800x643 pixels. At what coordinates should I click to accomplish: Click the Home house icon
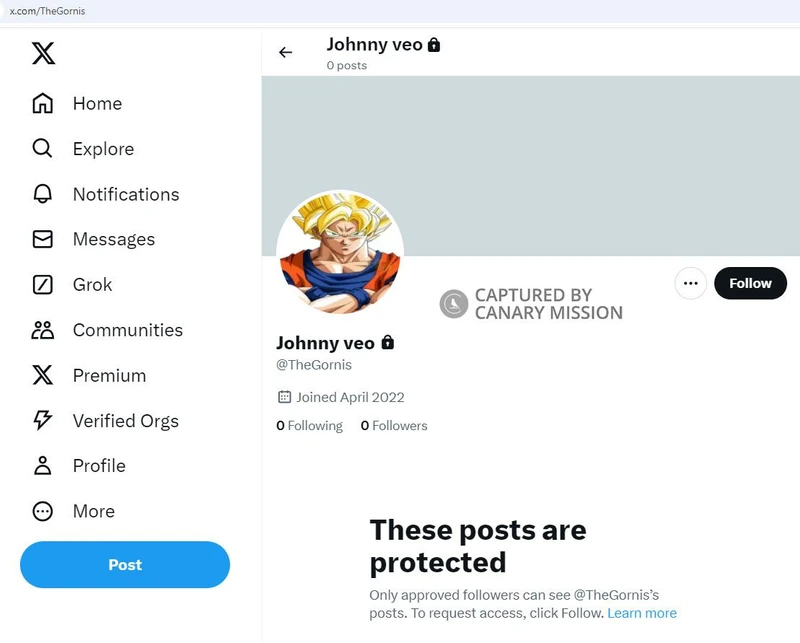pos(43,104)
